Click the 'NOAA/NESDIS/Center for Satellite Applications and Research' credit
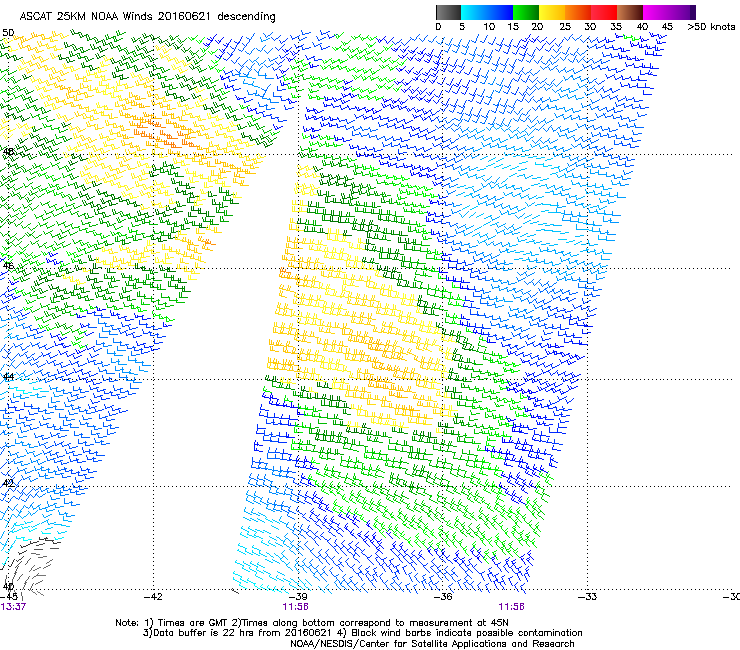This screenshot has width=740, height=650. [x=432, y=644]
